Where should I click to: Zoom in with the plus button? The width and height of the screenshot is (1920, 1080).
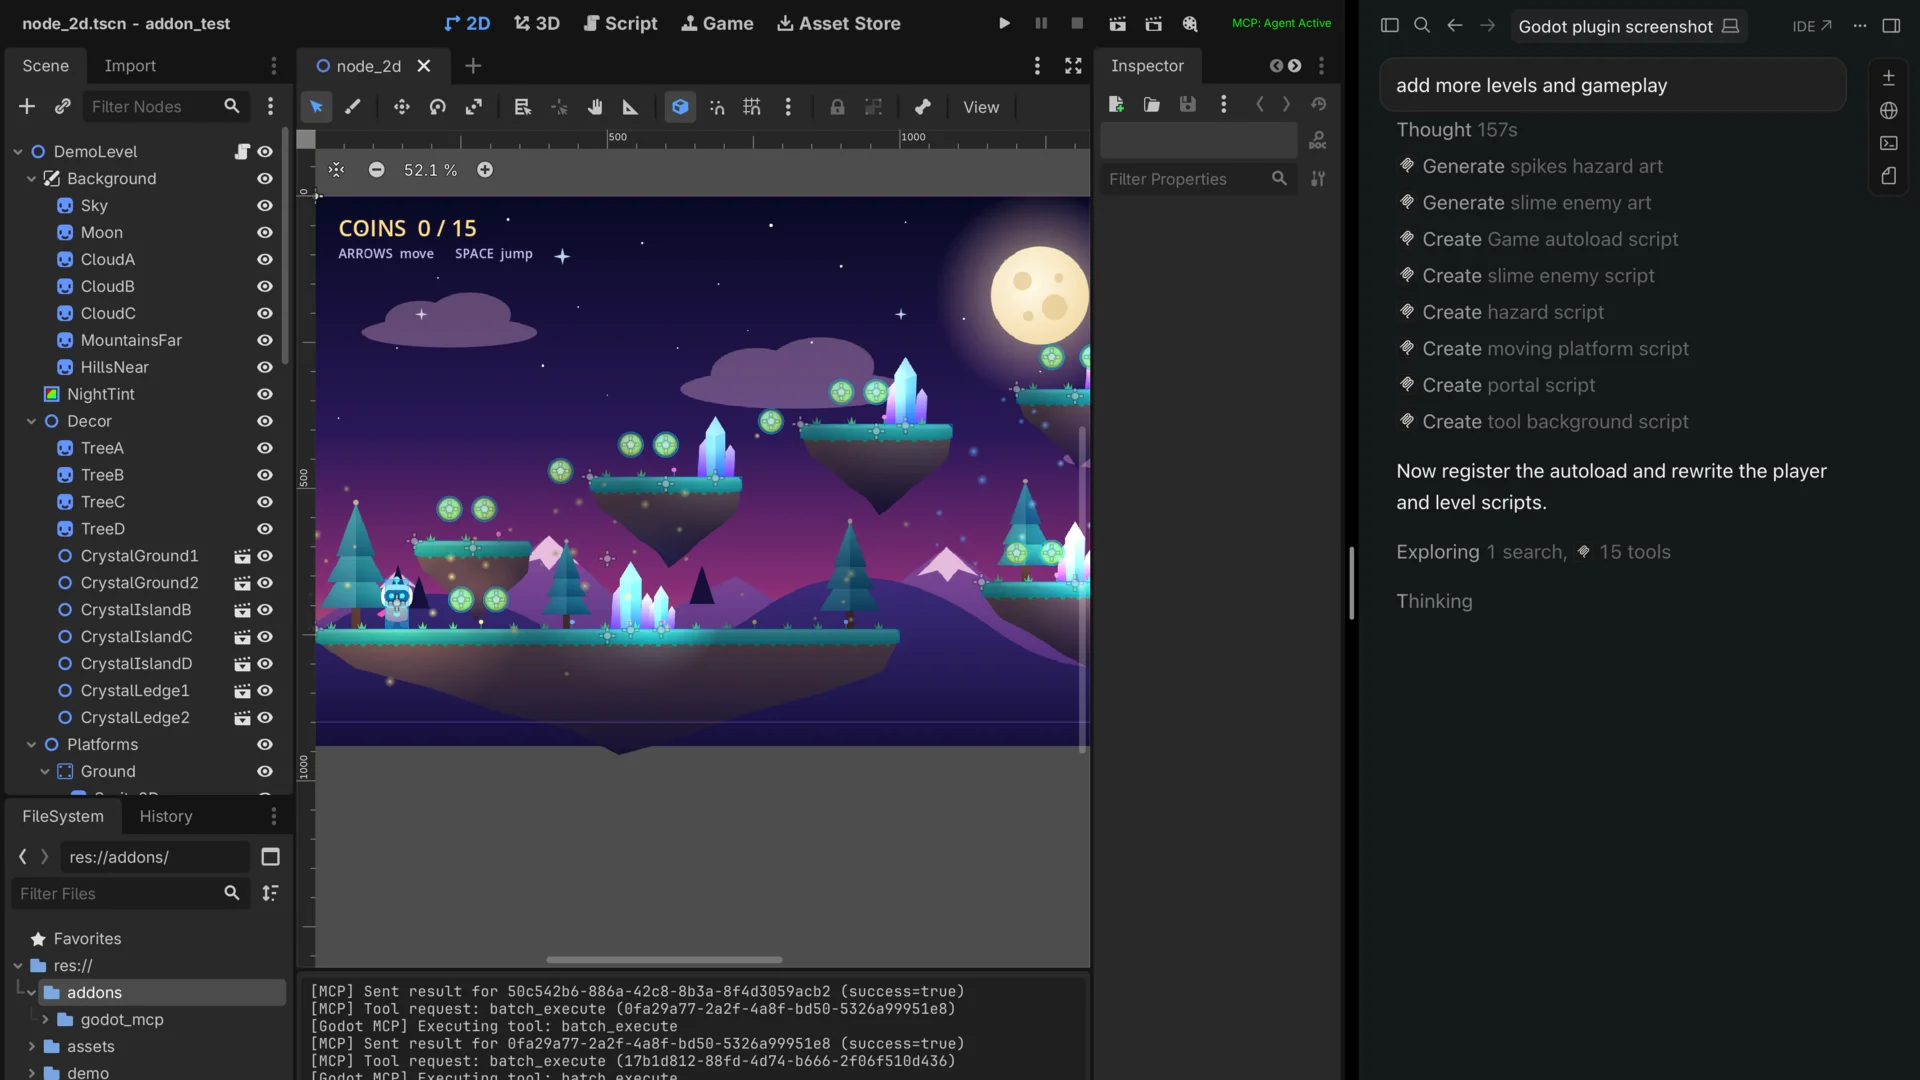(485, 170)
